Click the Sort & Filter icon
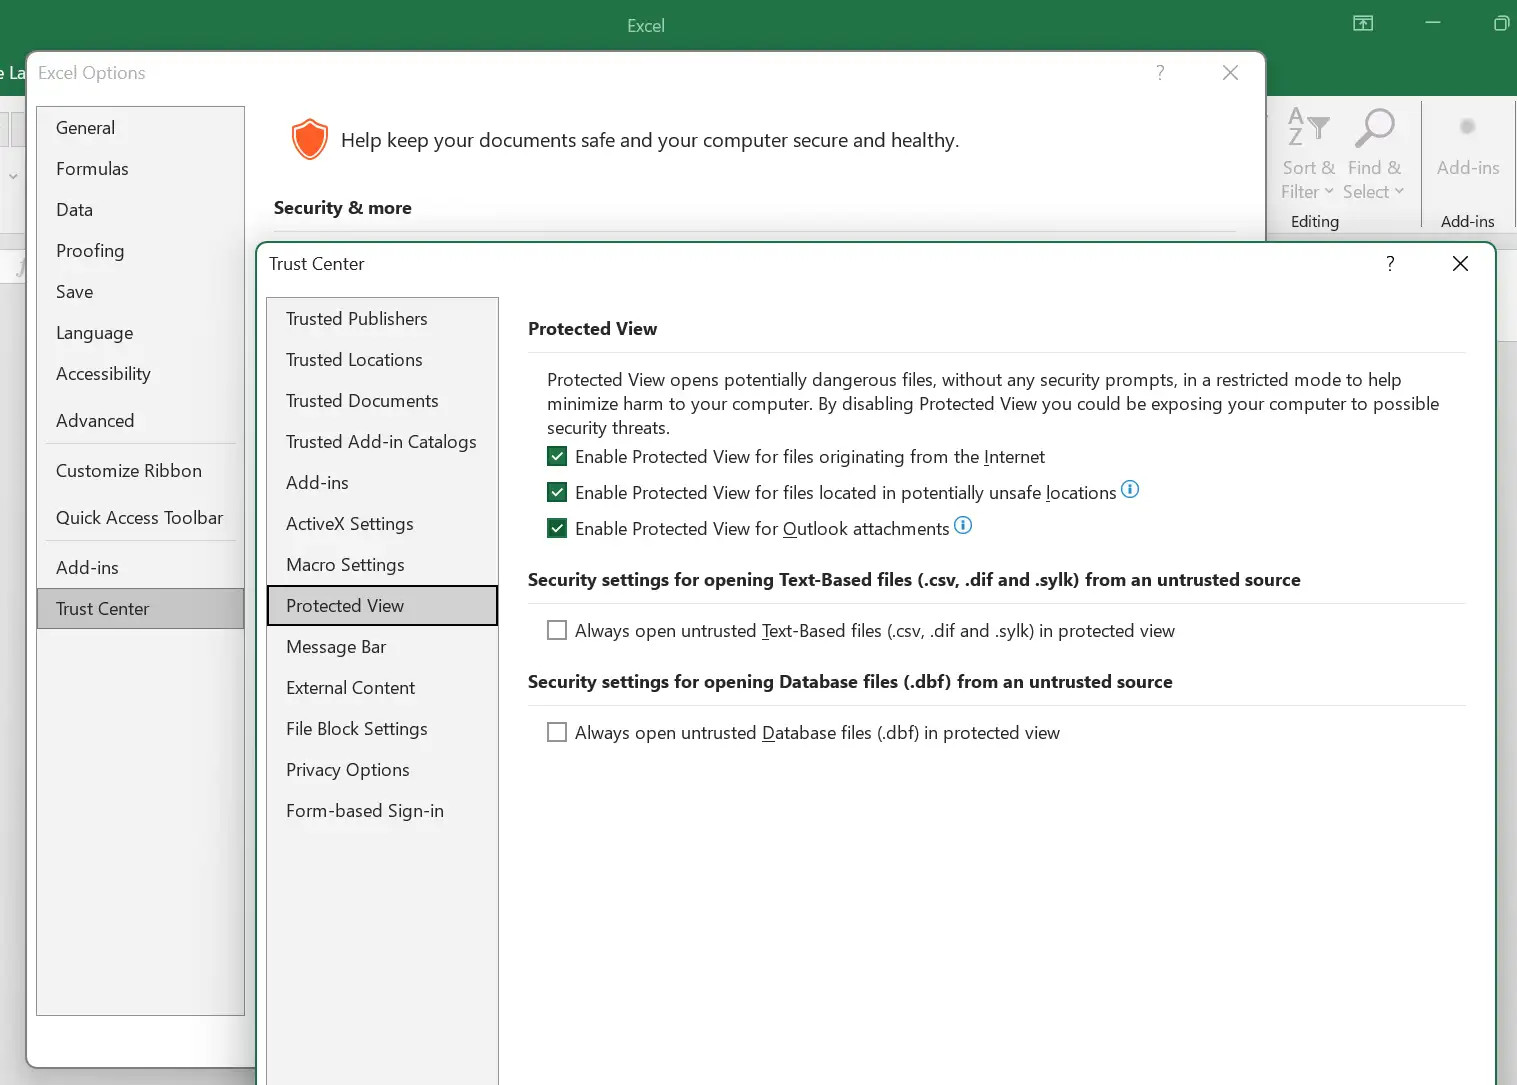 pyautogui.click(x=1308, y=128)
